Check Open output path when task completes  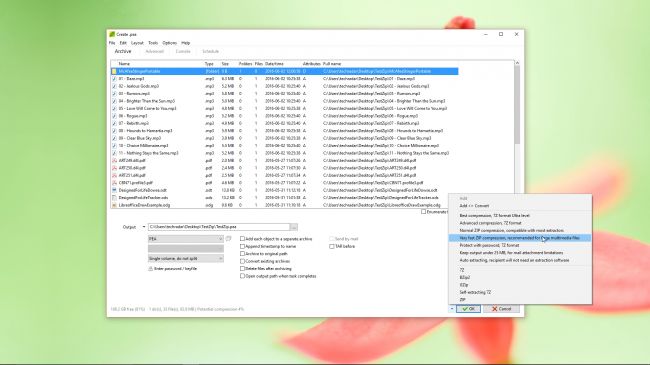click(243, 276)
